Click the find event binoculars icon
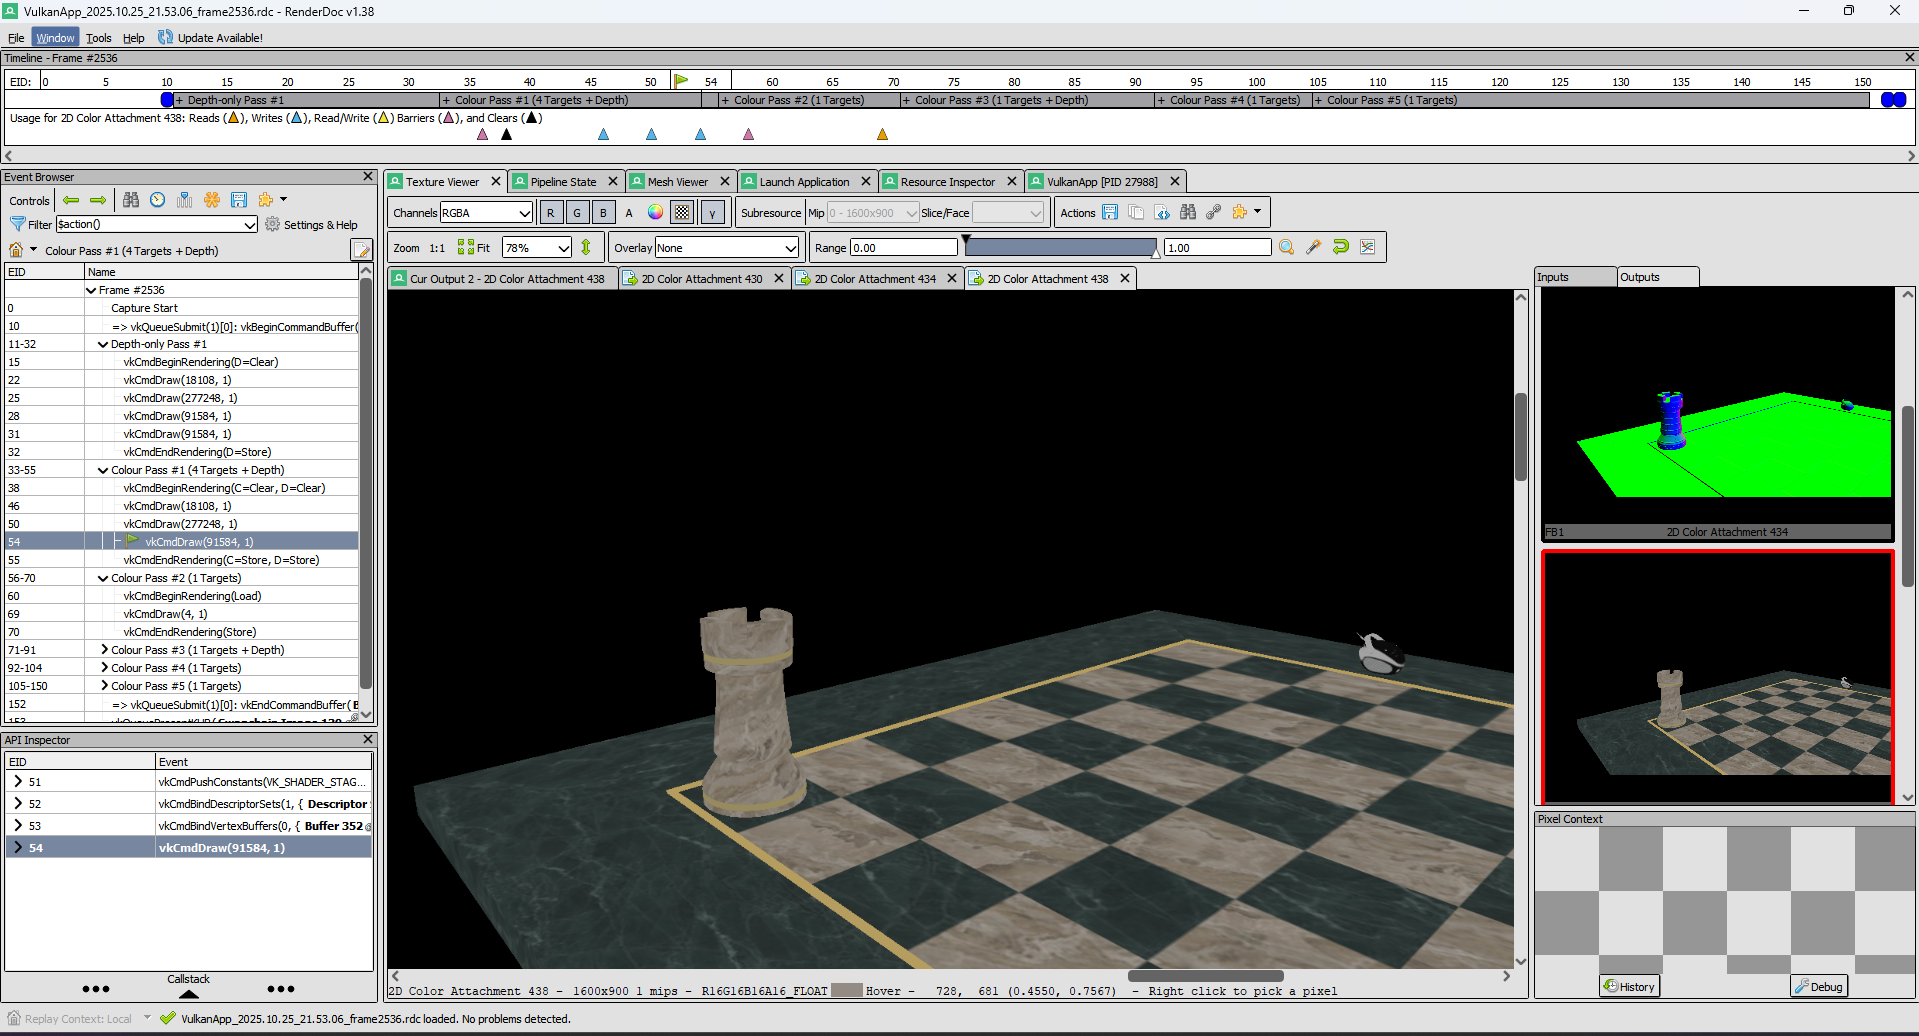1919x1036 pixels. pos(131,200)
